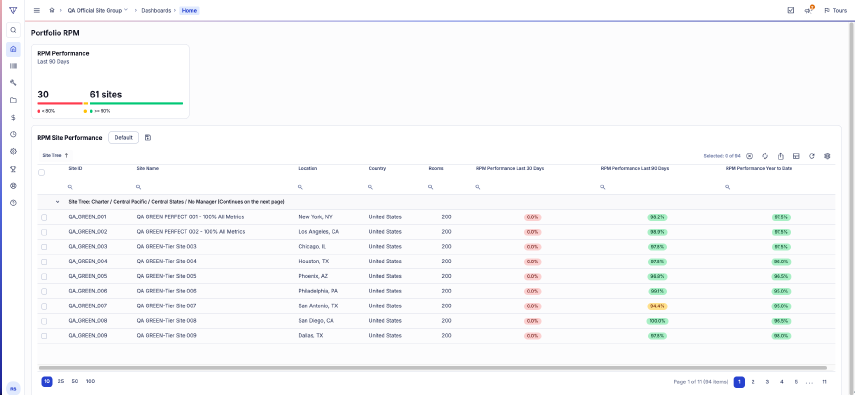The height and width of the screenshot is (395, 856).
Task: Toggle the select-all header checkbox
Action: point(41,172)
